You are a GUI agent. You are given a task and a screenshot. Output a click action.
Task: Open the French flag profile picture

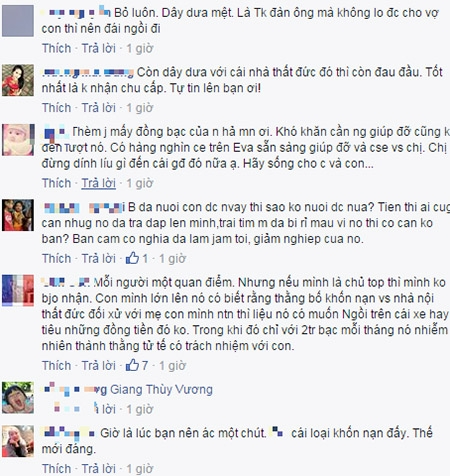(18, 290)
